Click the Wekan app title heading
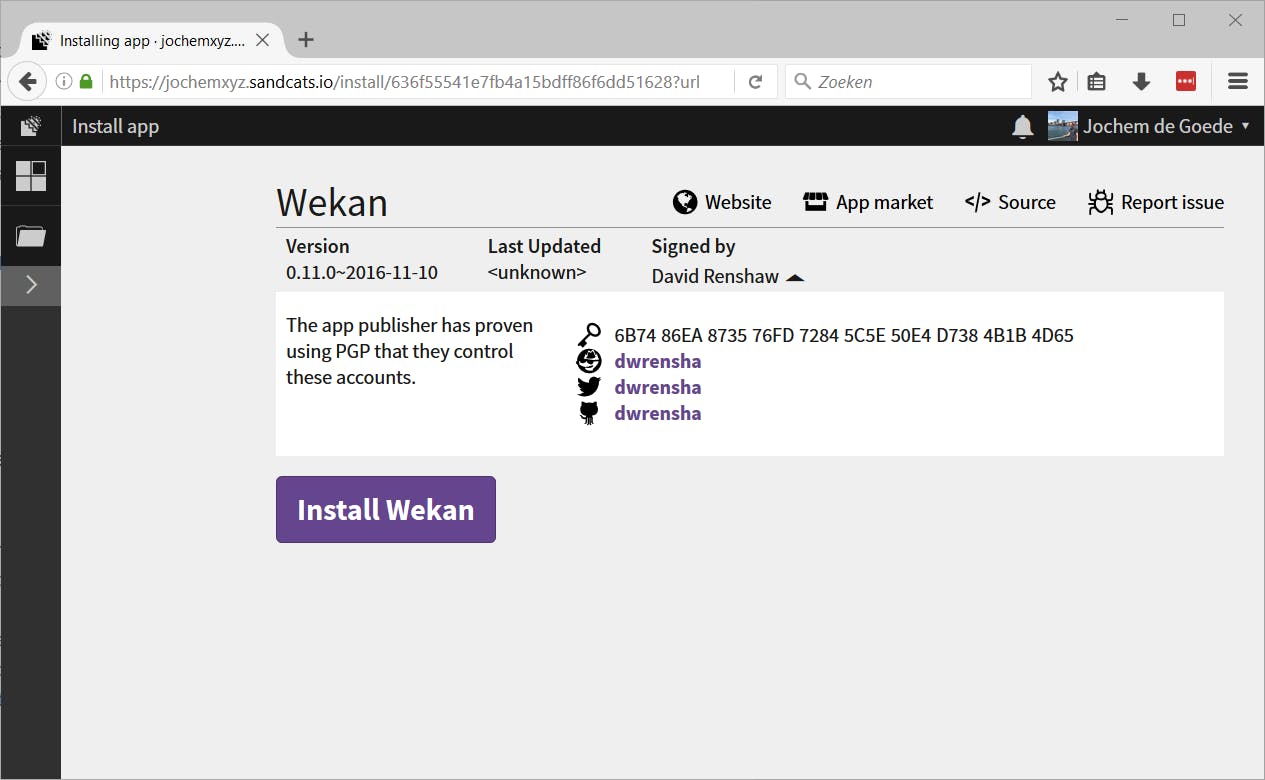Image resolution: width=1265 pixels, height=780 pixels. click(332, 202)
